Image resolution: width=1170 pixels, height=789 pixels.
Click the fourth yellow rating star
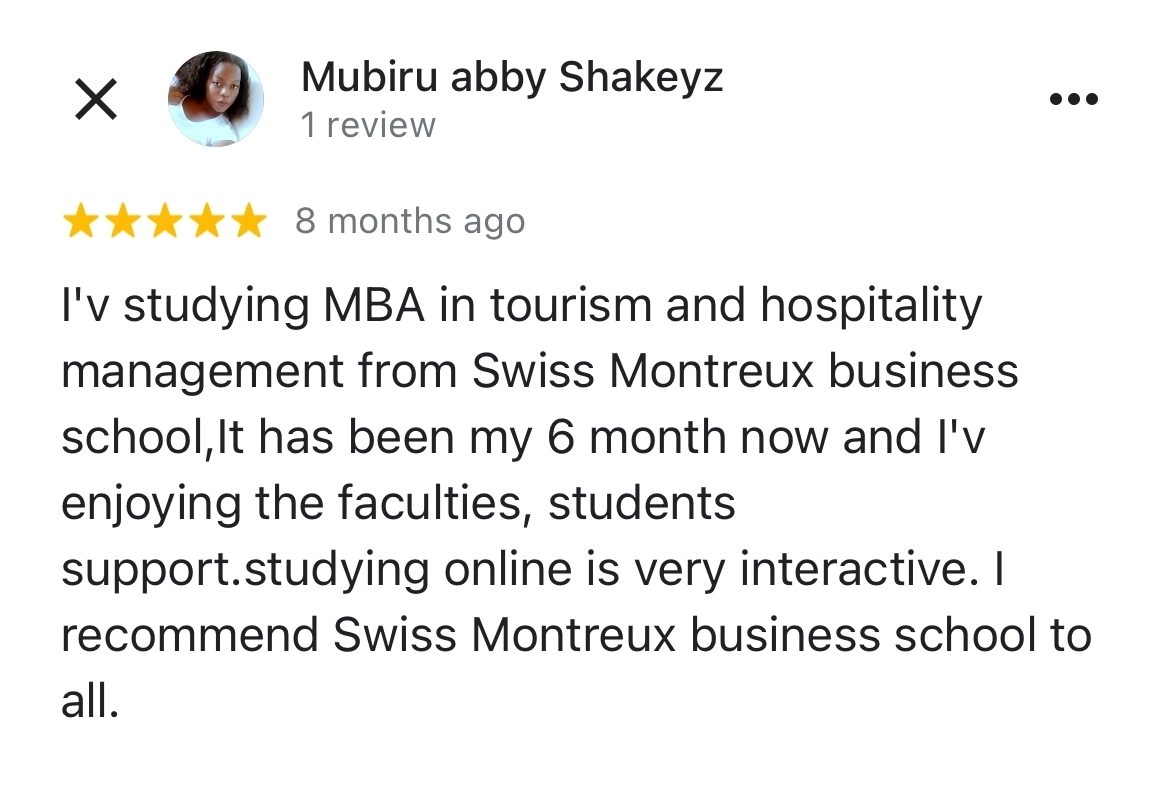[207, 222]
